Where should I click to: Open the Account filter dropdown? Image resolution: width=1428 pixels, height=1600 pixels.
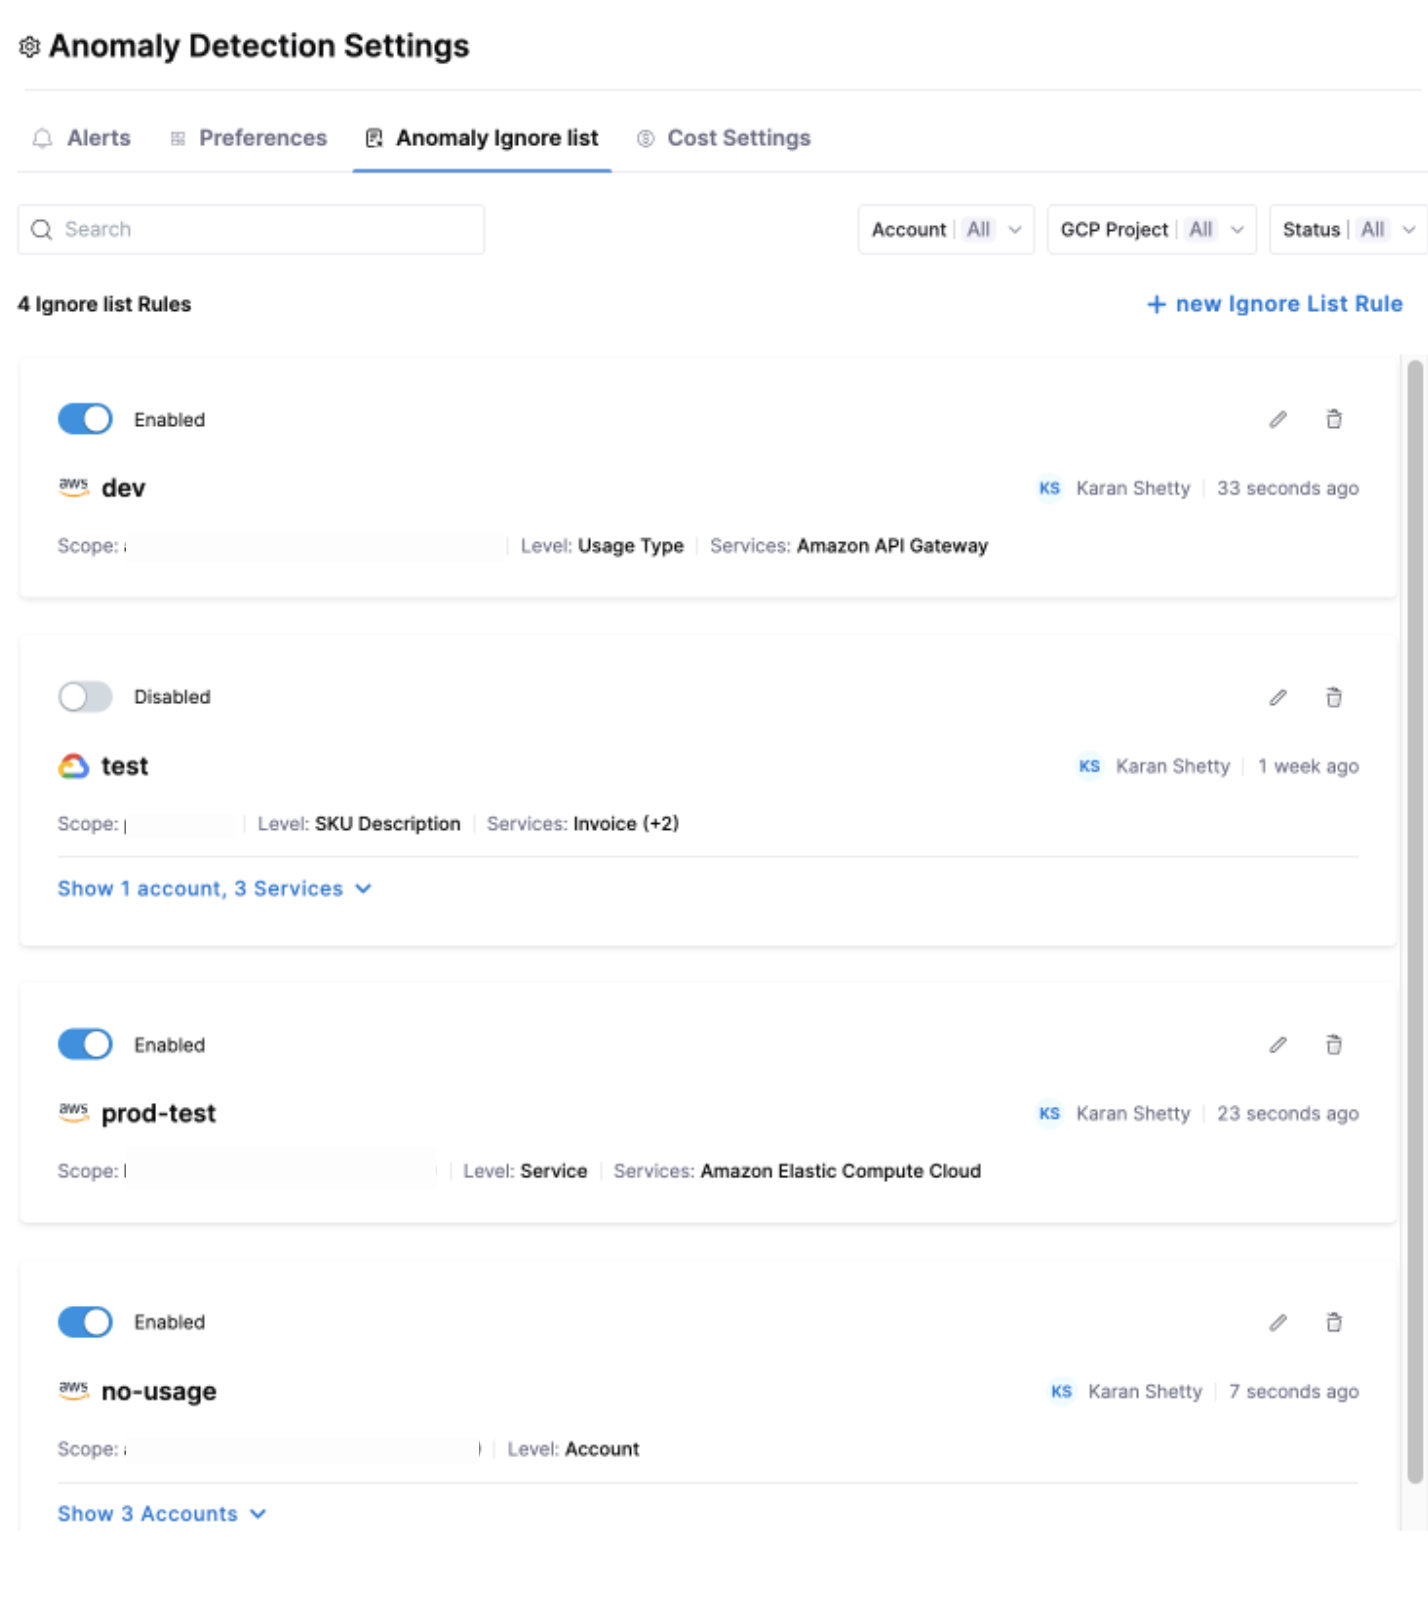(945, 230)
